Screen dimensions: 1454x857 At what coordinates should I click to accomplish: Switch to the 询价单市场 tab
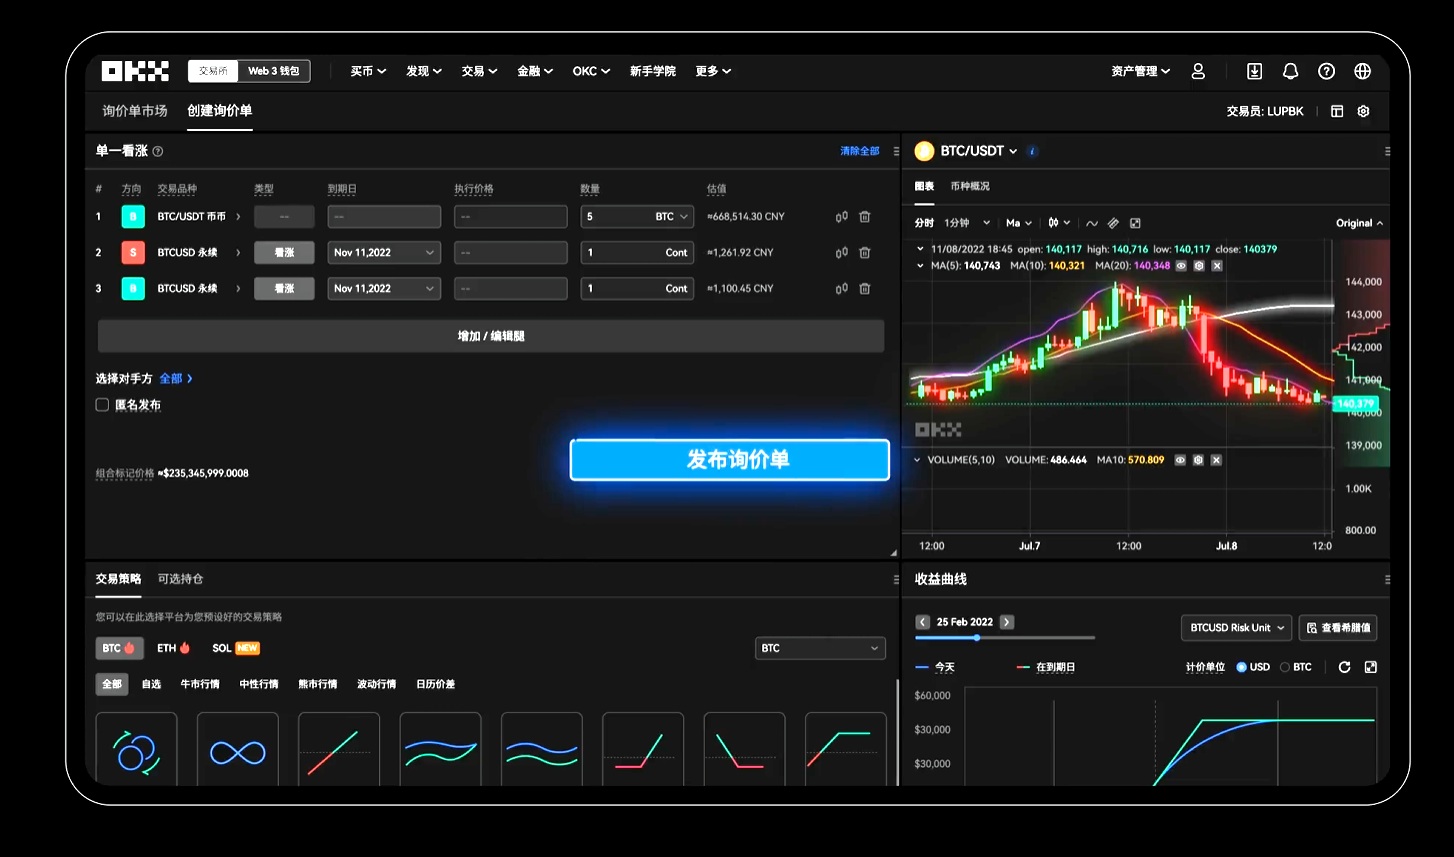[135, 111]
